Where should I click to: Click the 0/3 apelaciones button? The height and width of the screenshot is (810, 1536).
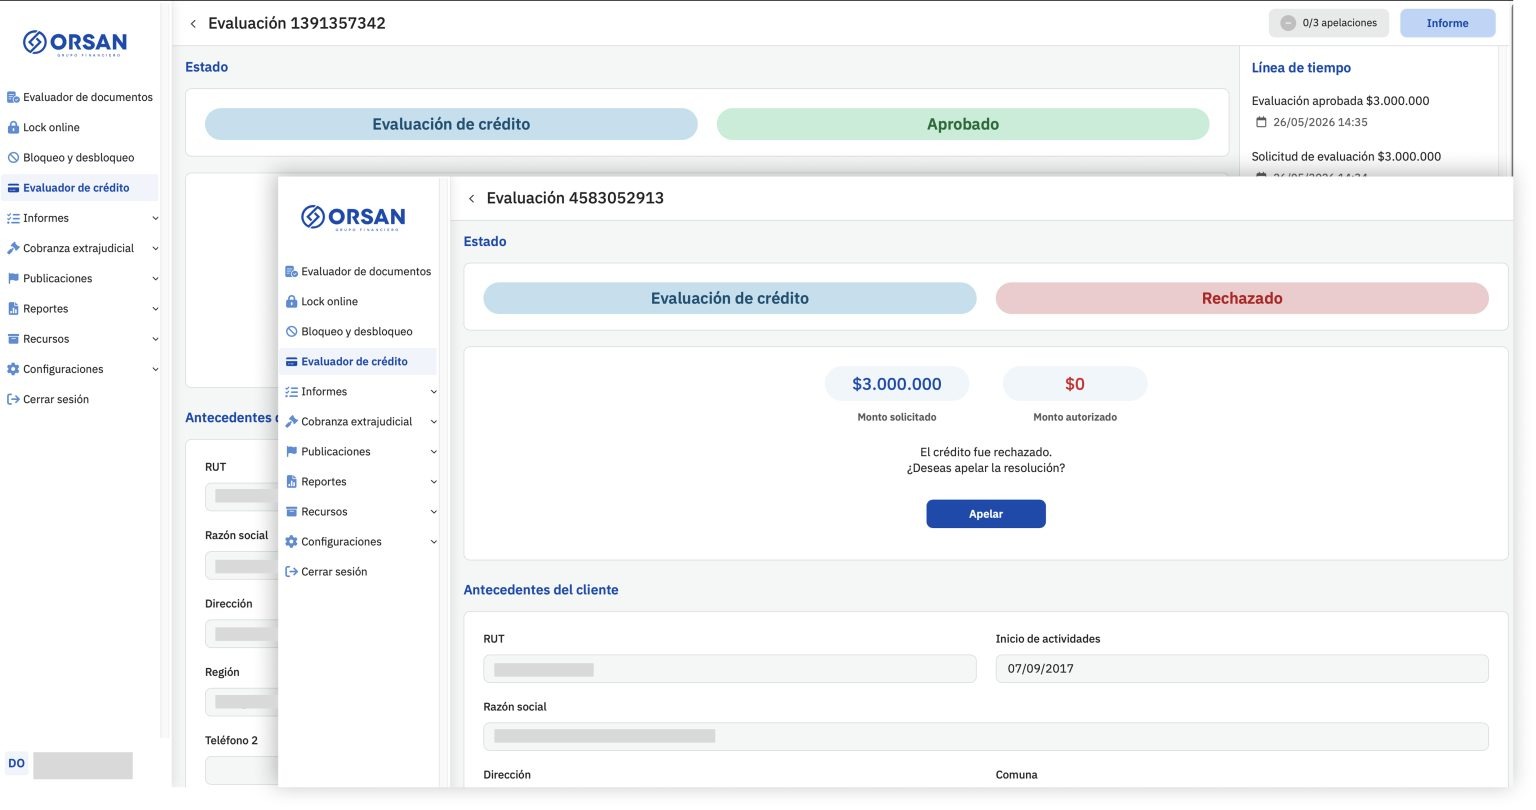click(1328, 23)
